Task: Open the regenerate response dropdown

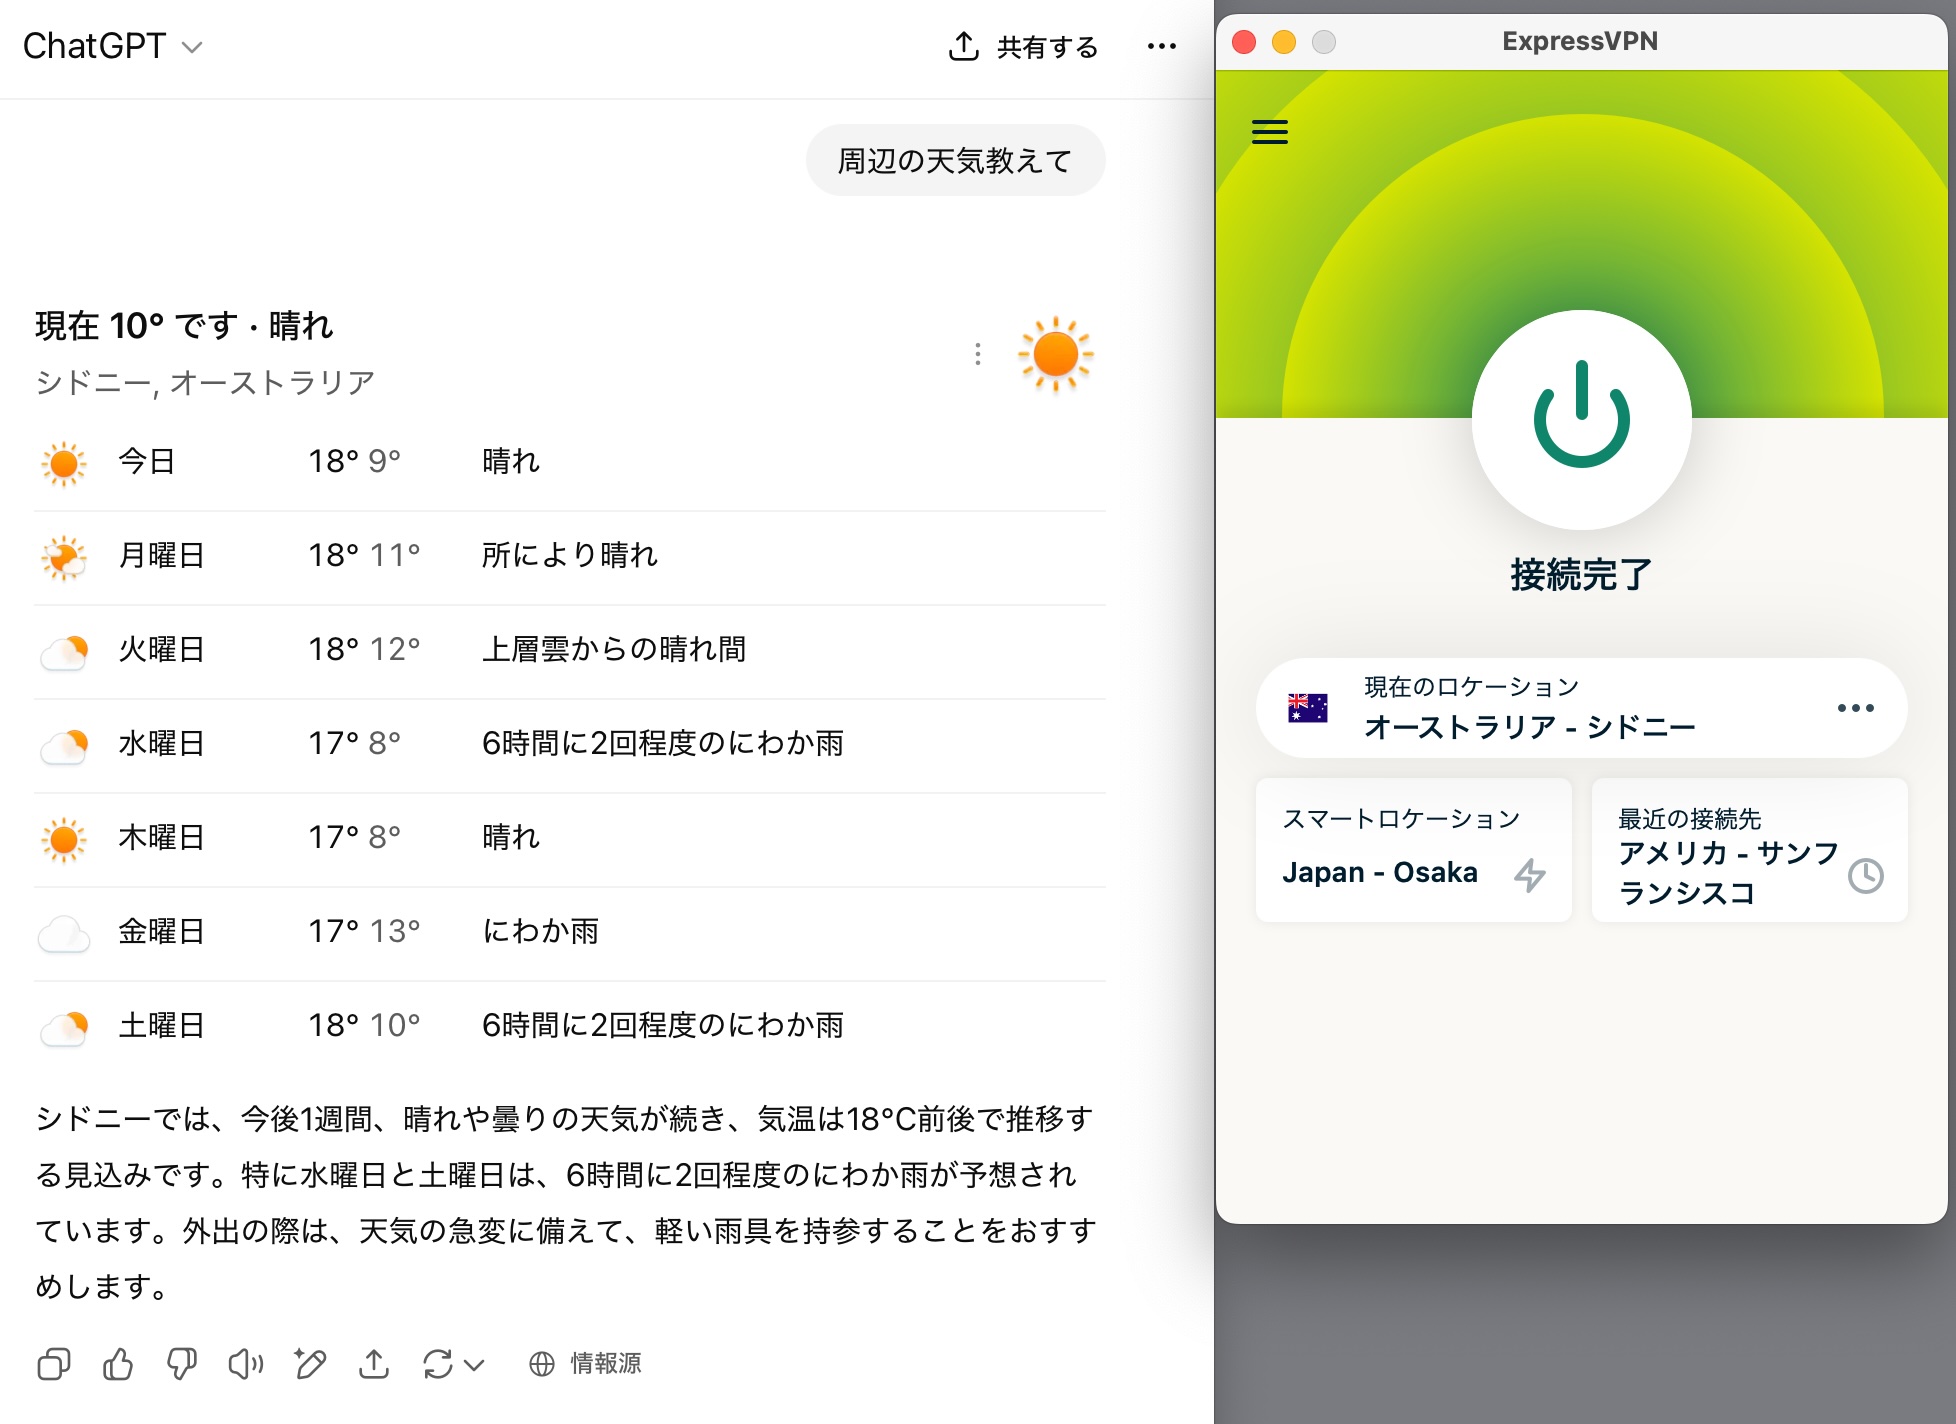Action: click(x=453, y=1364)
